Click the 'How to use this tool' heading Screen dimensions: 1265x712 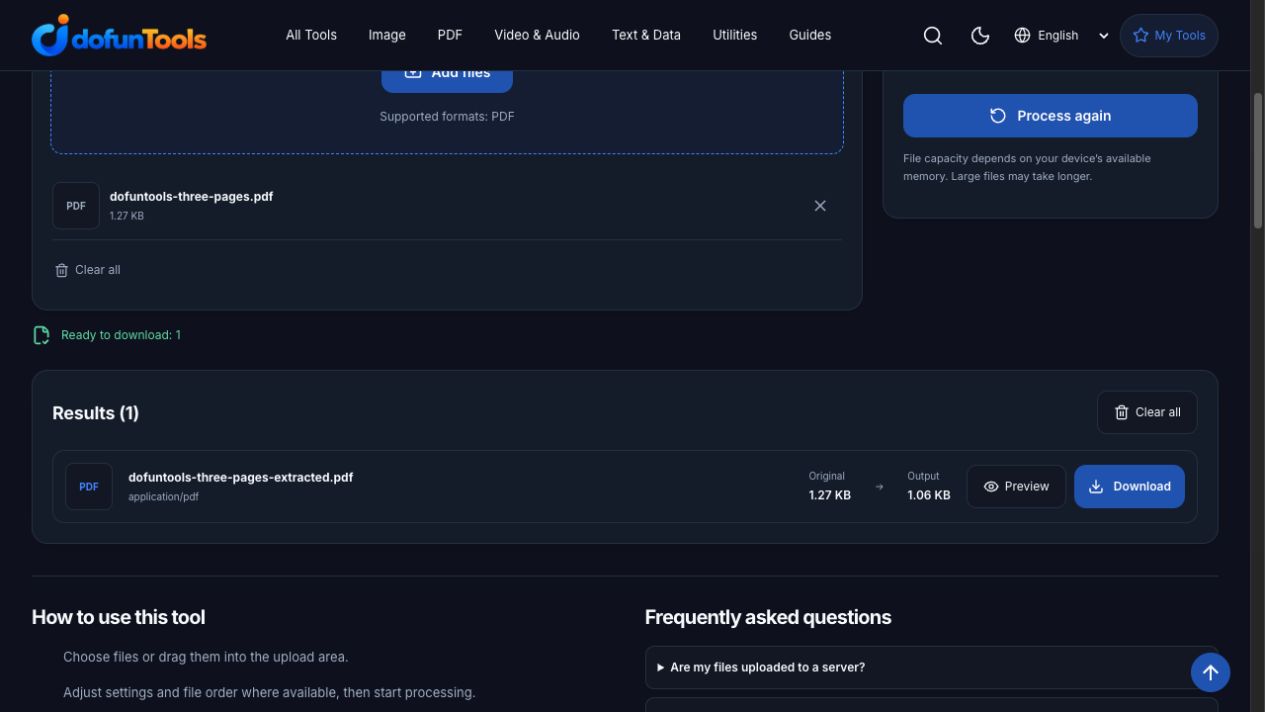pyautogui.click(x=119, y=618)
